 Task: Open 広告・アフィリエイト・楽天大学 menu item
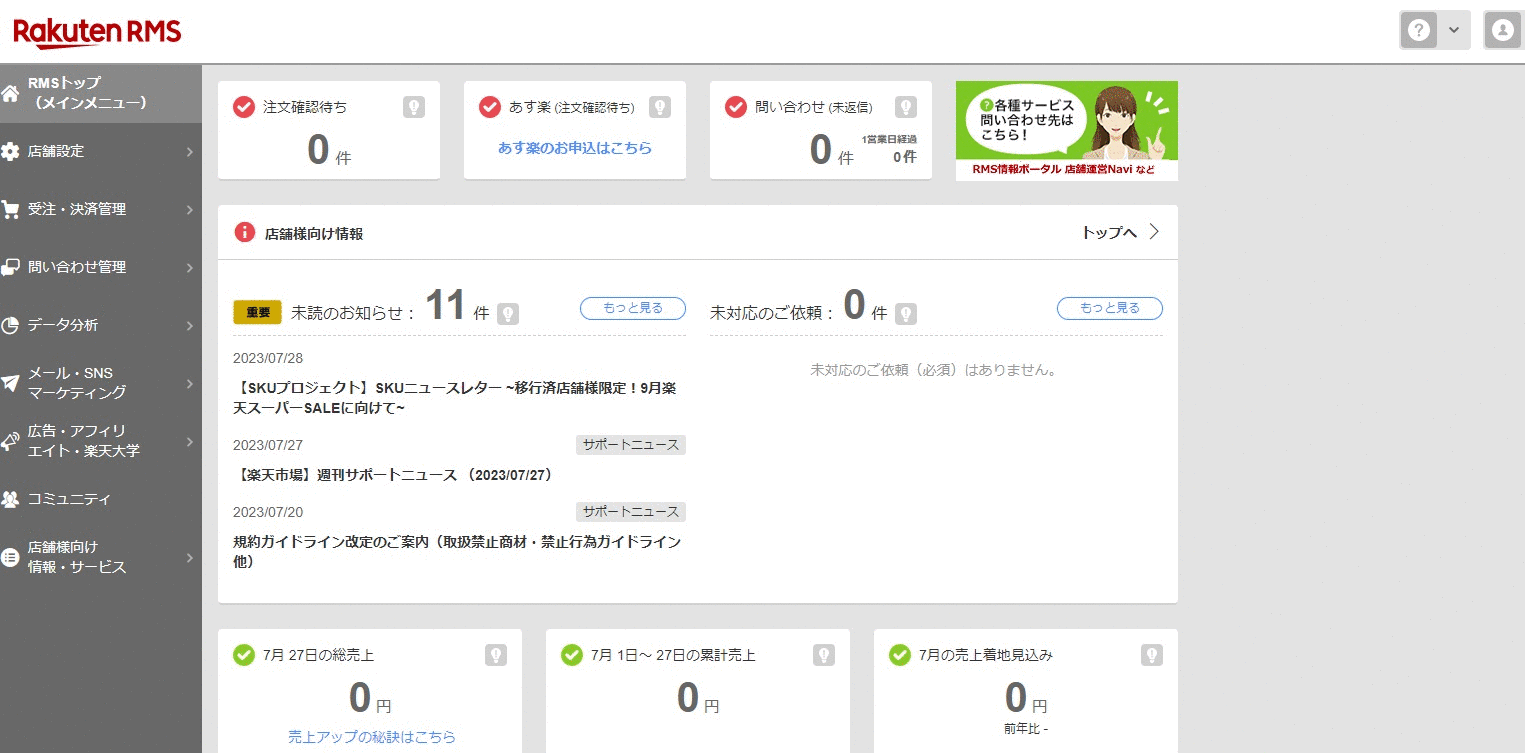(101, 442)
